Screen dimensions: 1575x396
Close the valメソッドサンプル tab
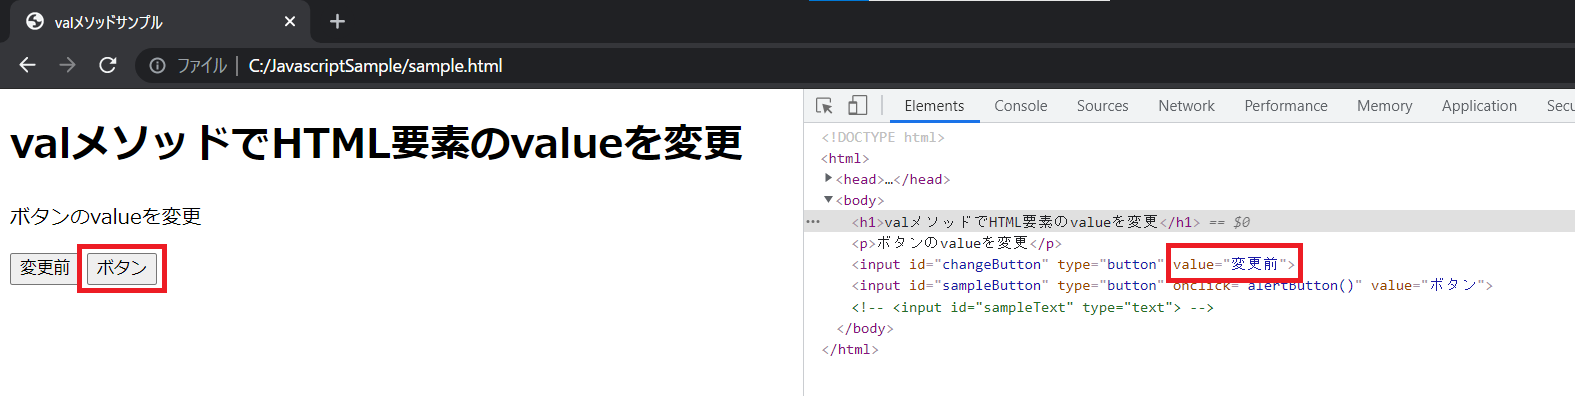coord(290,21)
